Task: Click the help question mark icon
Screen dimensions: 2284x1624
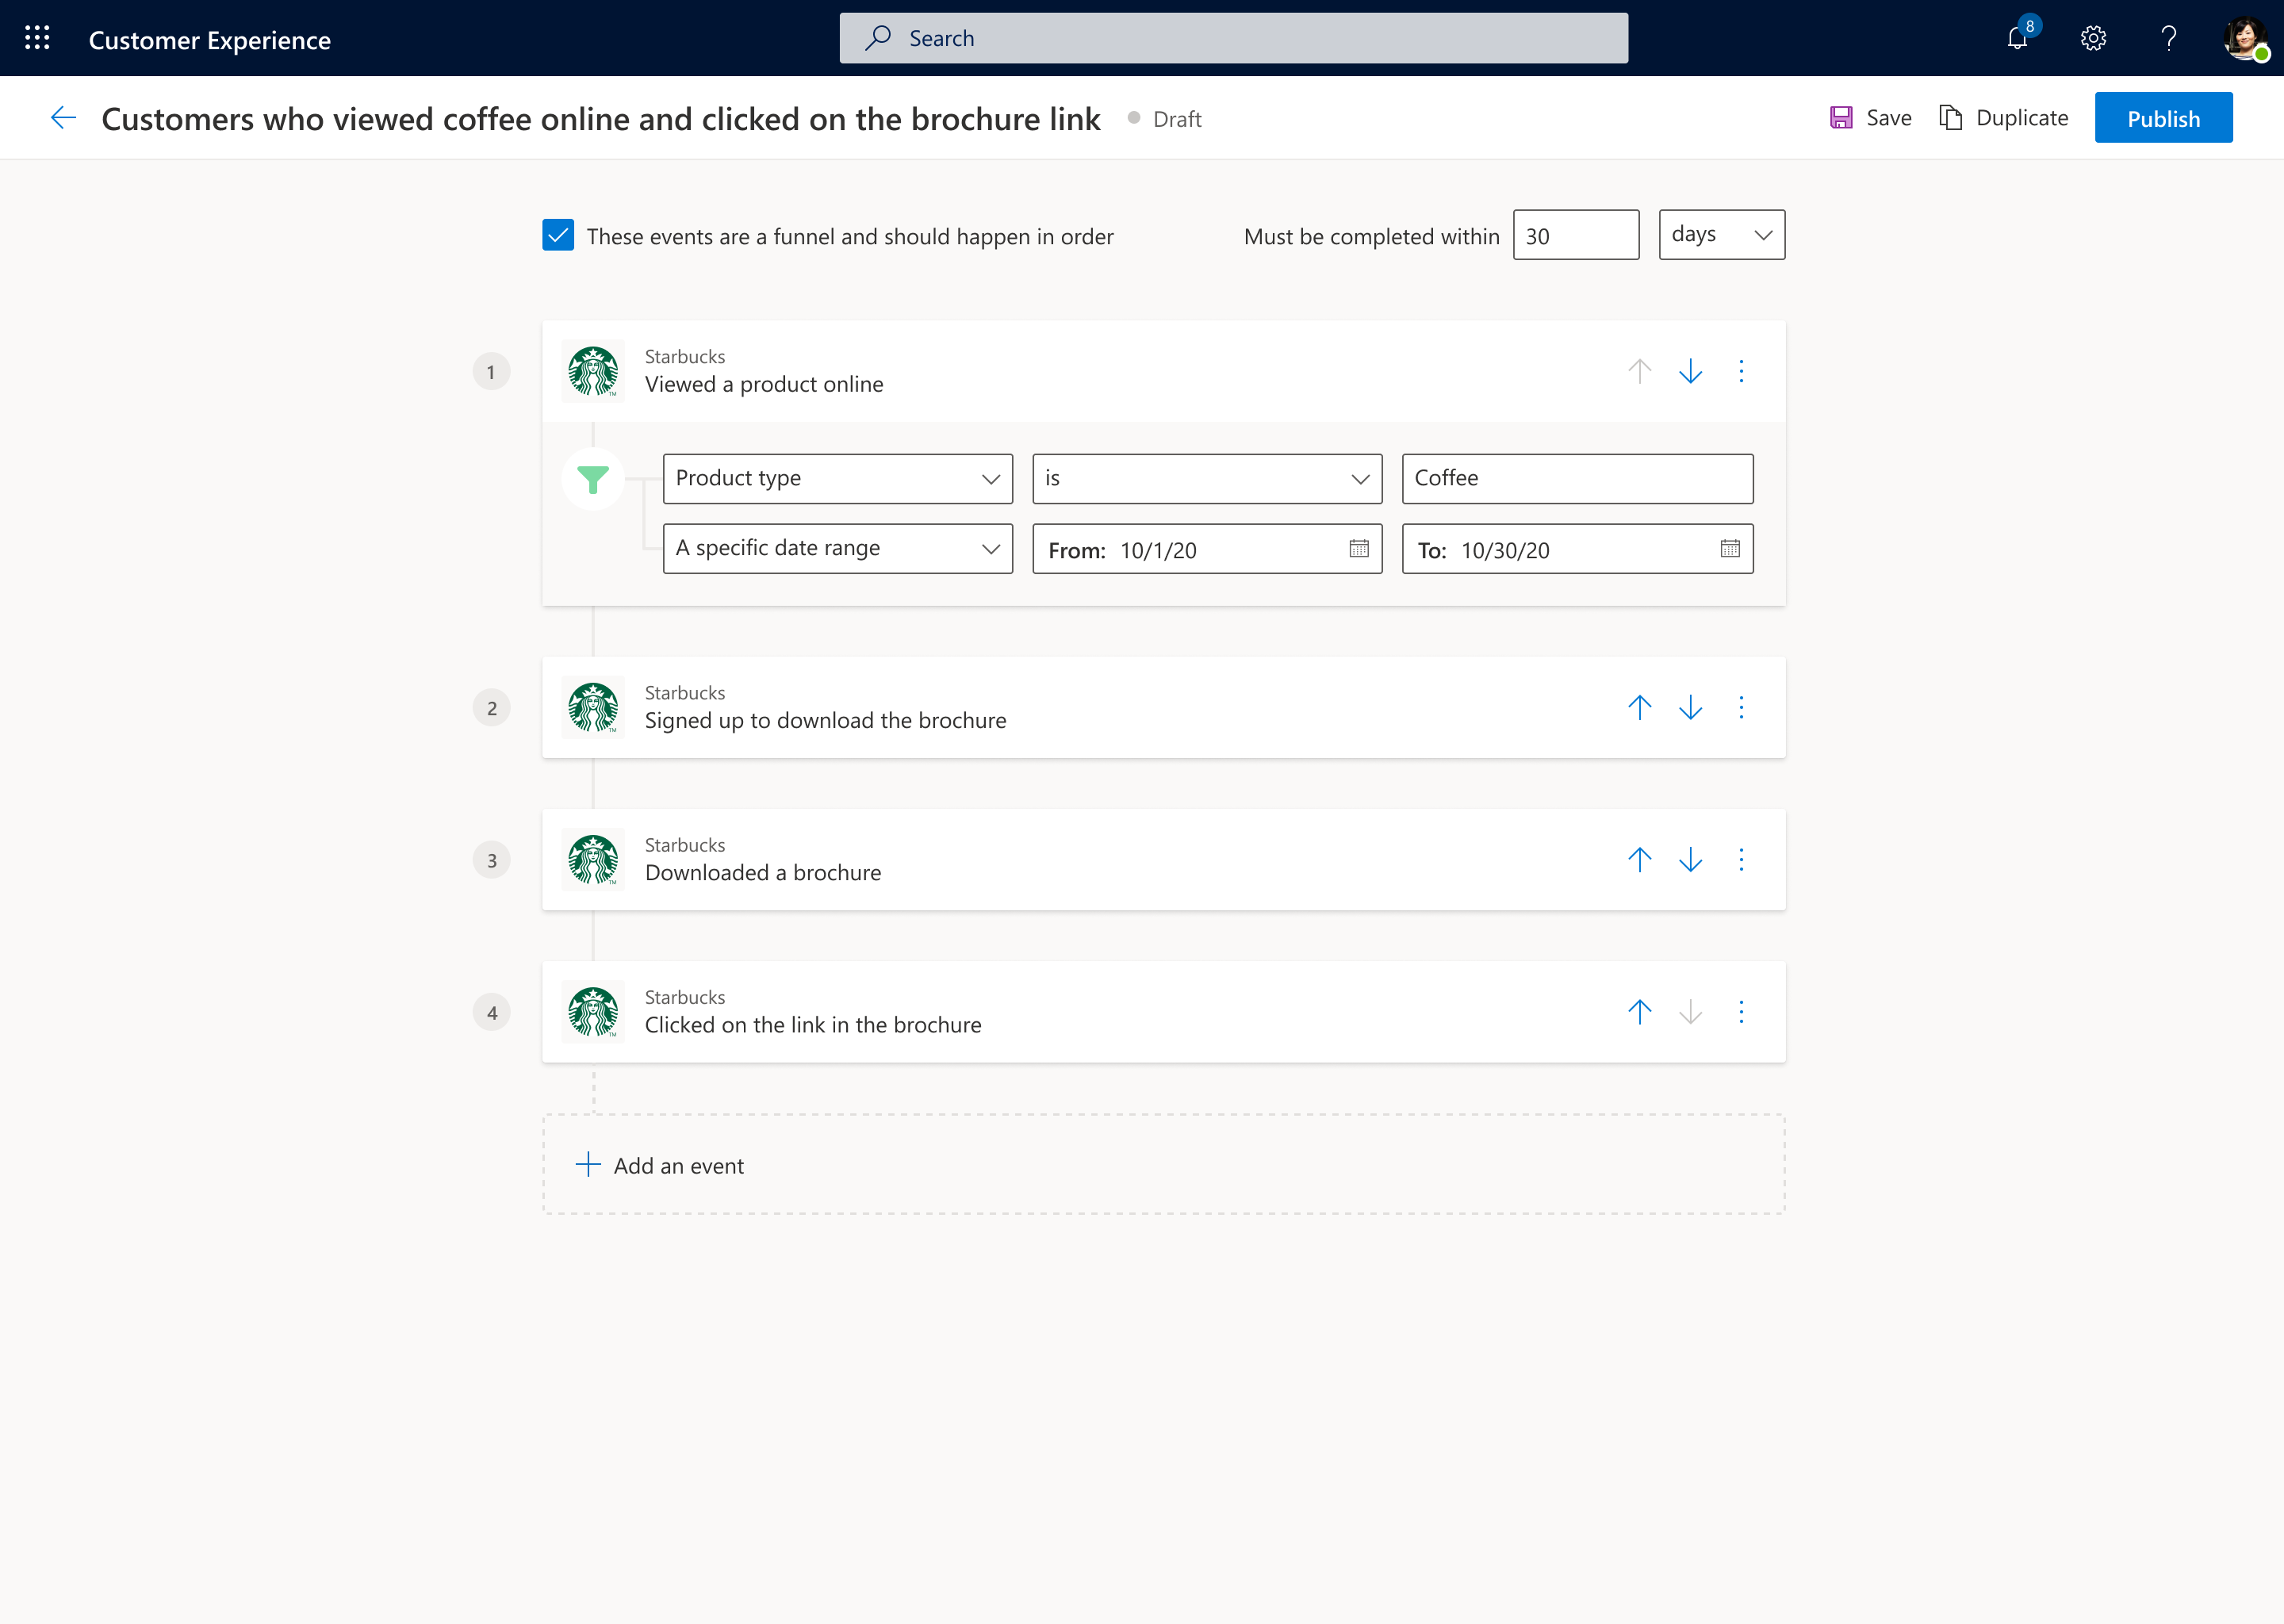Action: coord(2168,38)
